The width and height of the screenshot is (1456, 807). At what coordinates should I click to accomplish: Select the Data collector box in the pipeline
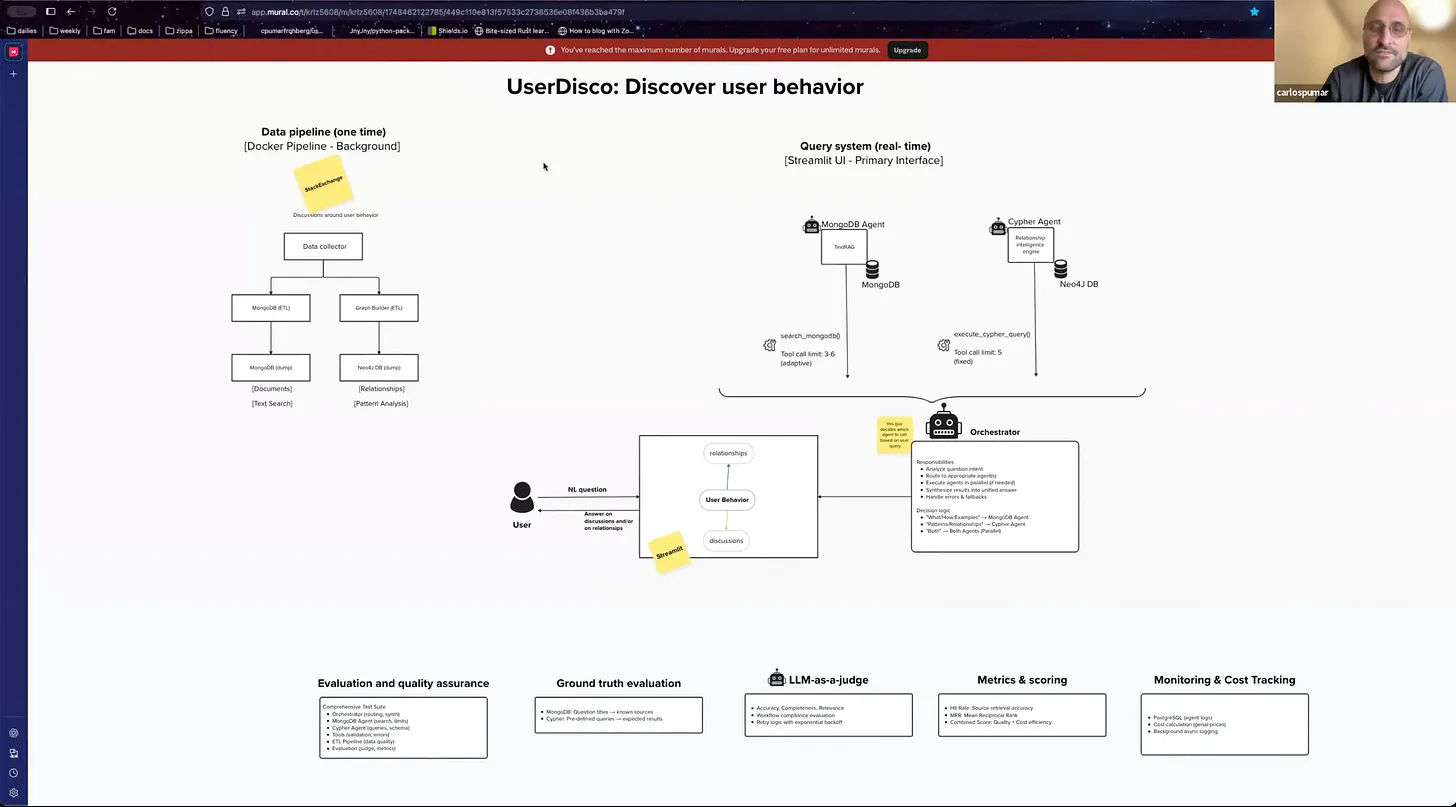pyautogui.click(x=323, y=246)
